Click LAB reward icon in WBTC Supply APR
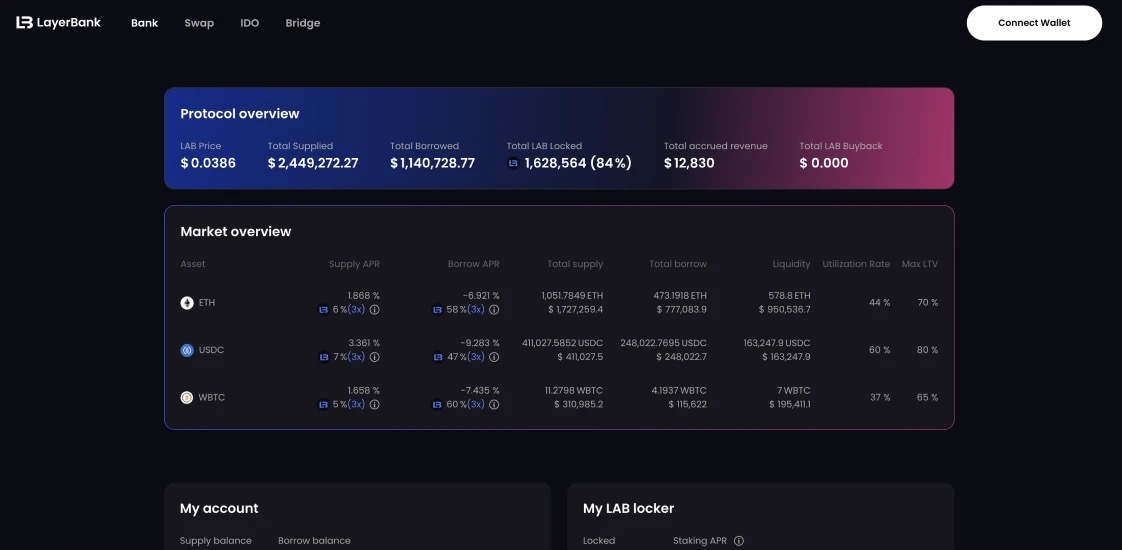 pyautogui.click(x=324, y=404)
